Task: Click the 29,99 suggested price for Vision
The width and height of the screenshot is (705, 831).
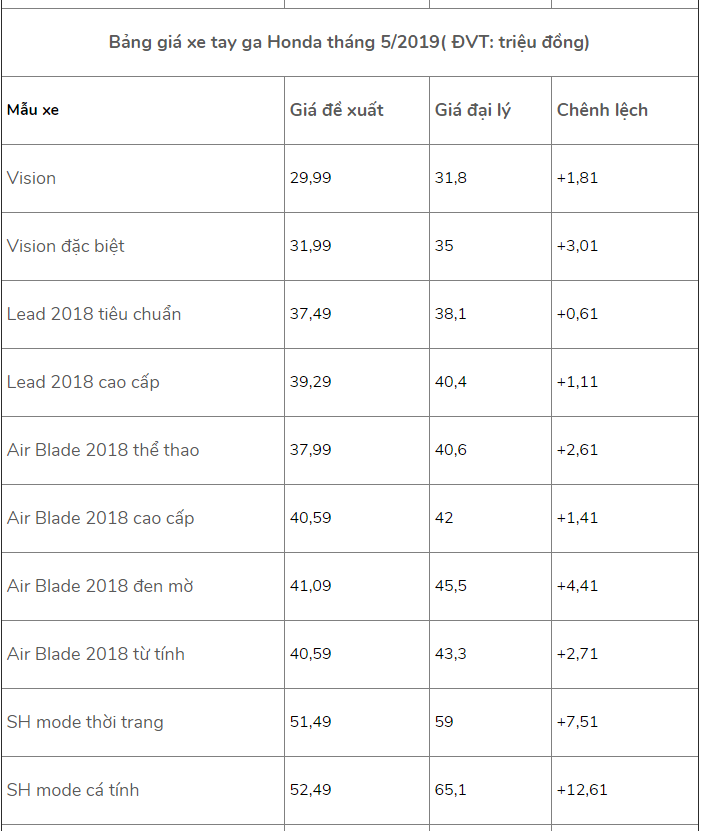Action: (310, 178)
